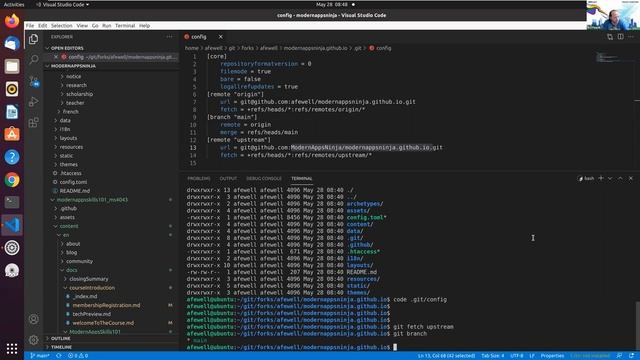Close config in the Open Editors list
The height and width of the screenshot is (360, 640).
pyautogui.click(x=56, y=57)
